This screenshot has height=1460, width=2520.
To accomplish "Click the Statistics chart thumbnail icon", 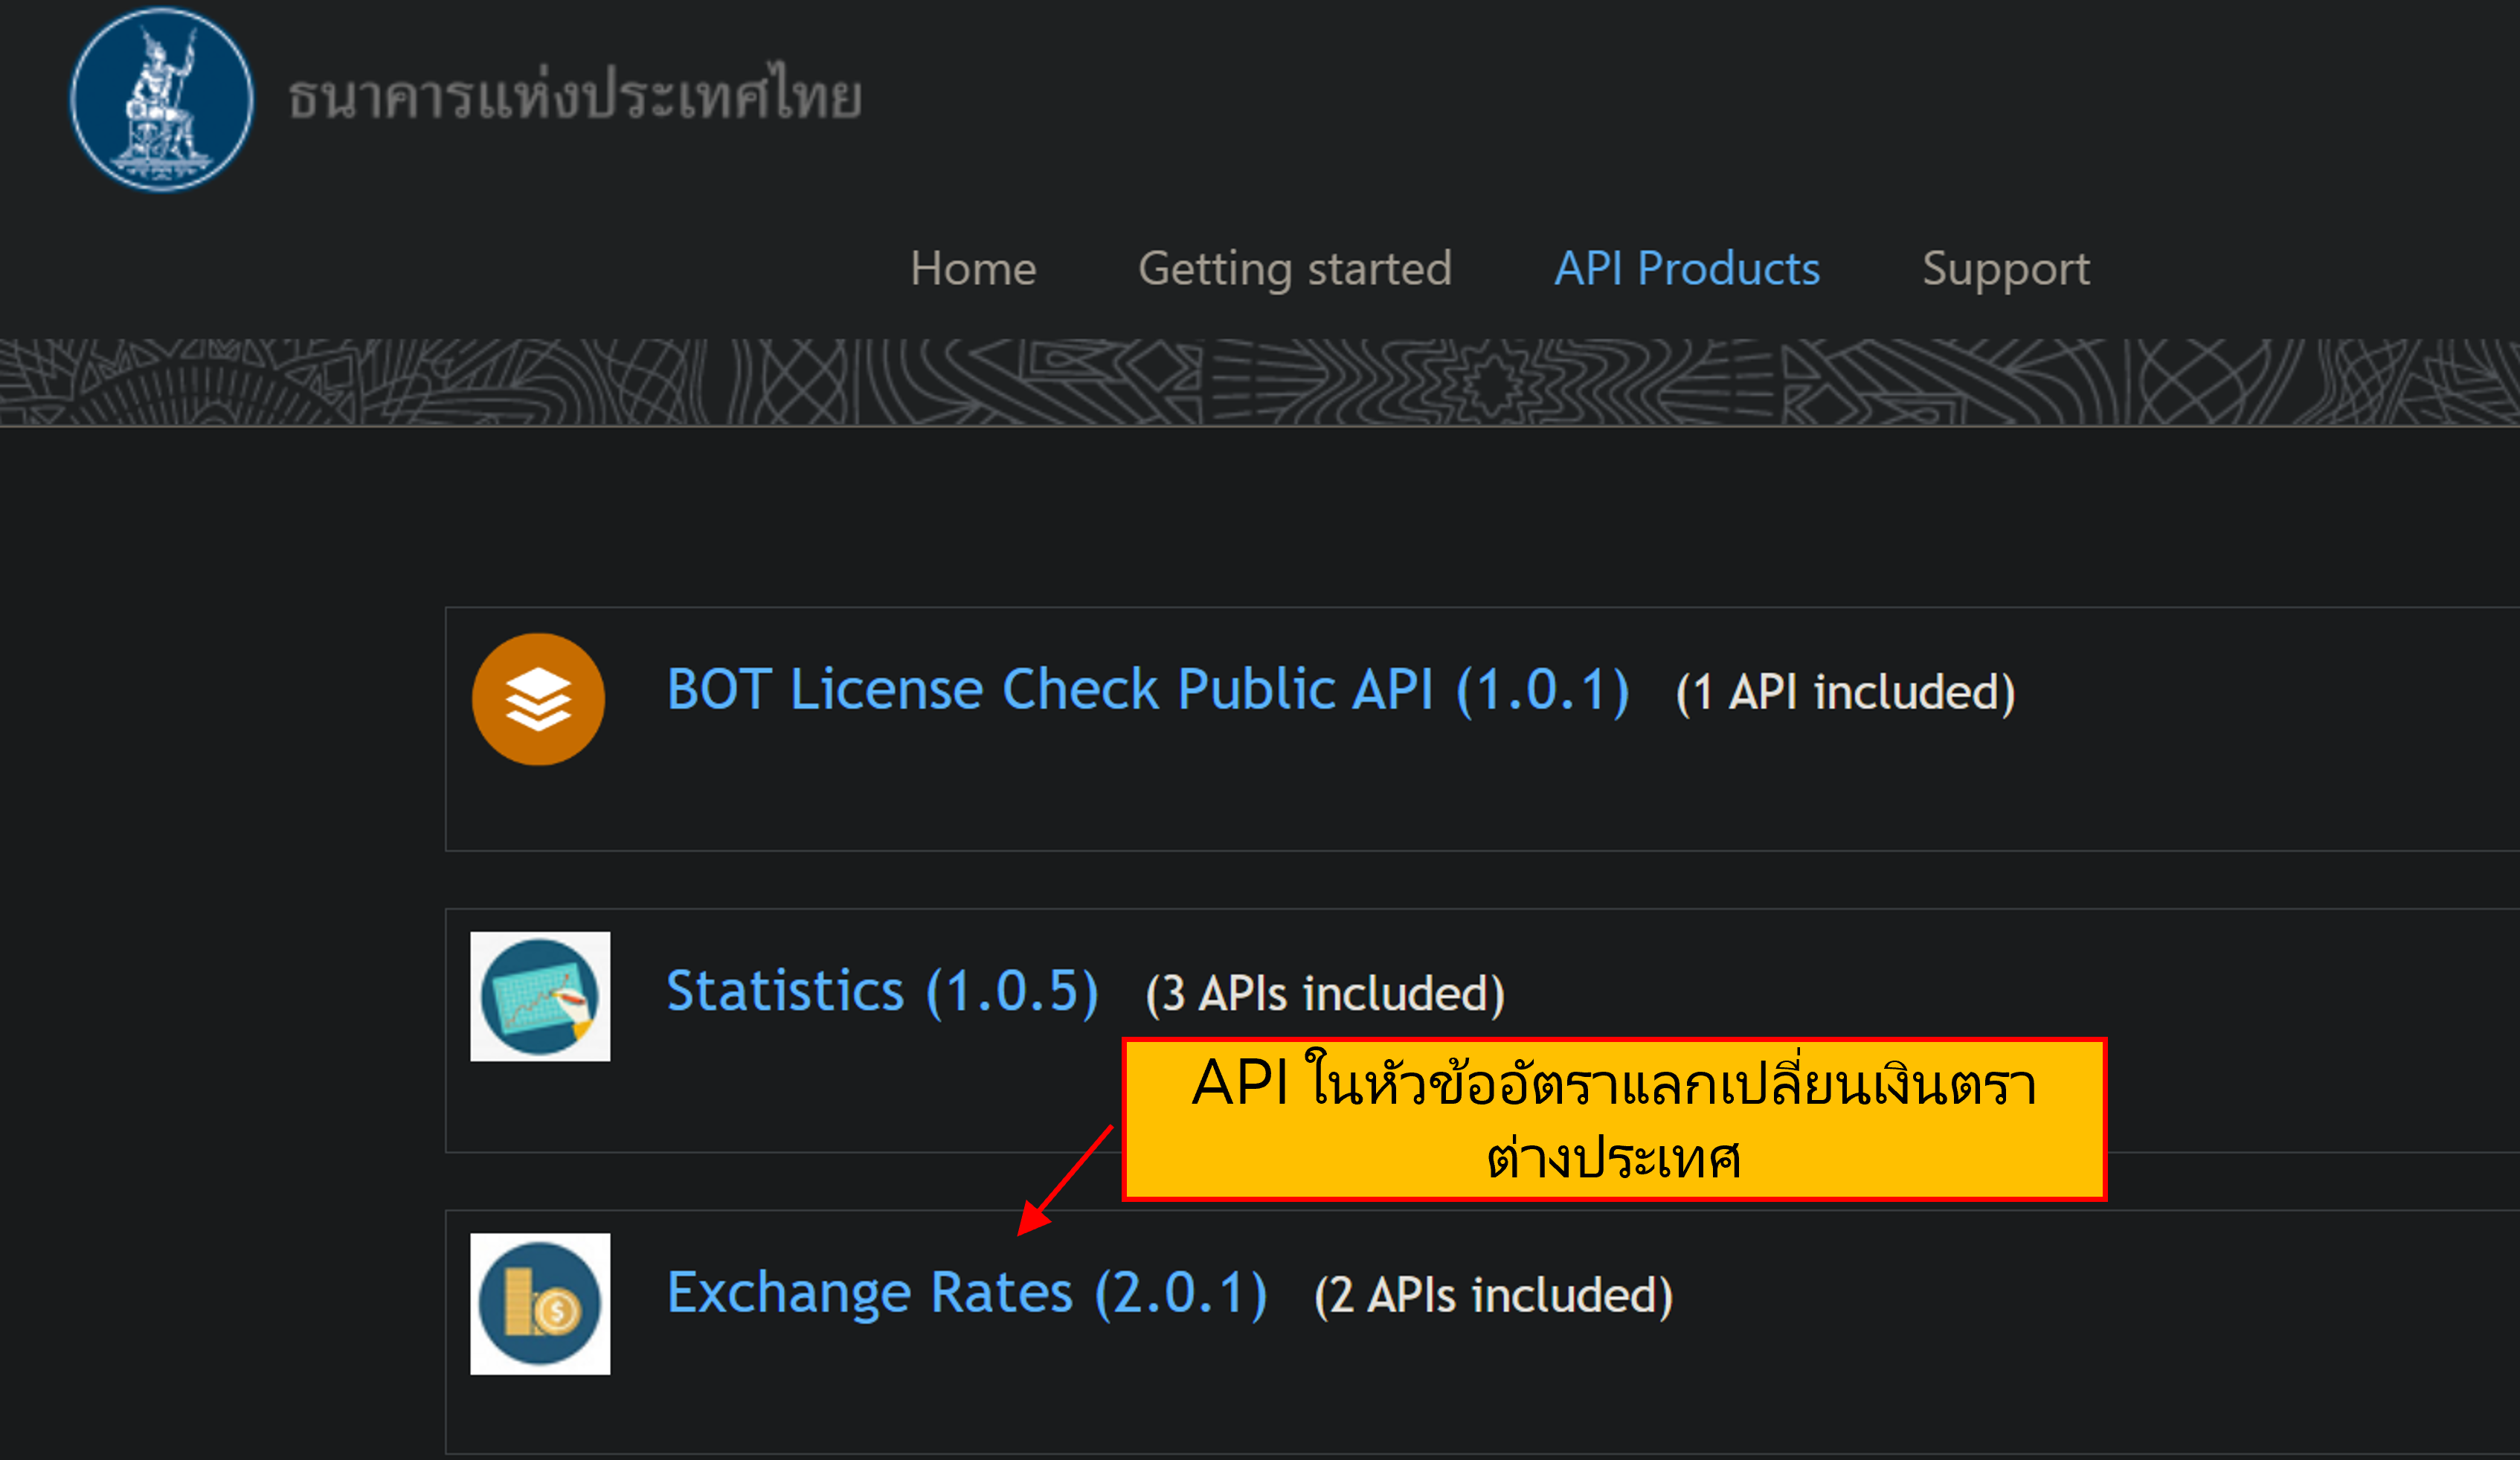I will 541,995.
